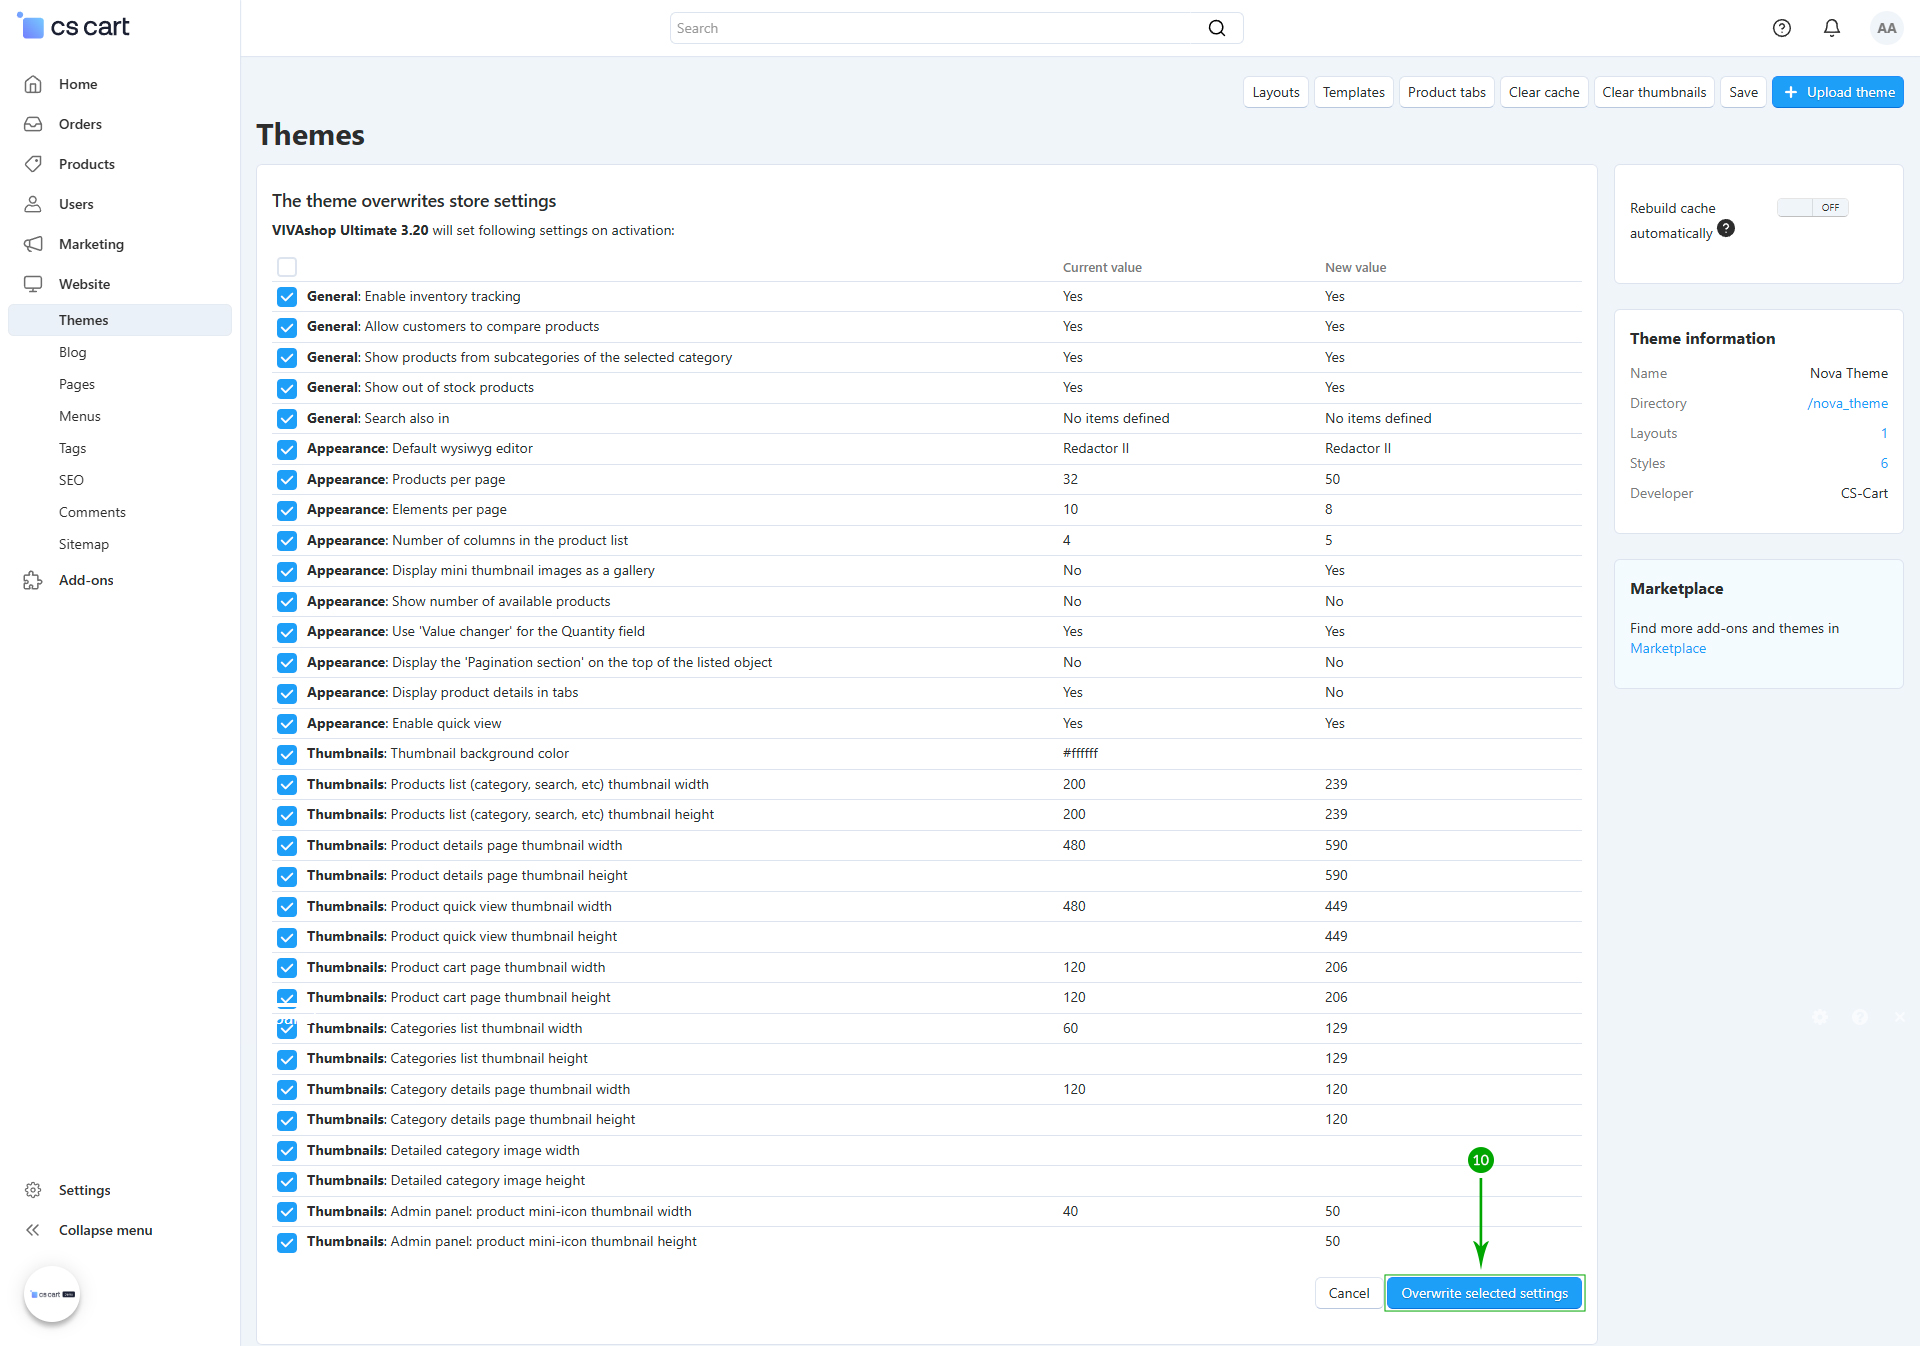This screenshot has width=1920, height=1346.
Task: Expand the Website sidebar menu
Action: (84, 284)
